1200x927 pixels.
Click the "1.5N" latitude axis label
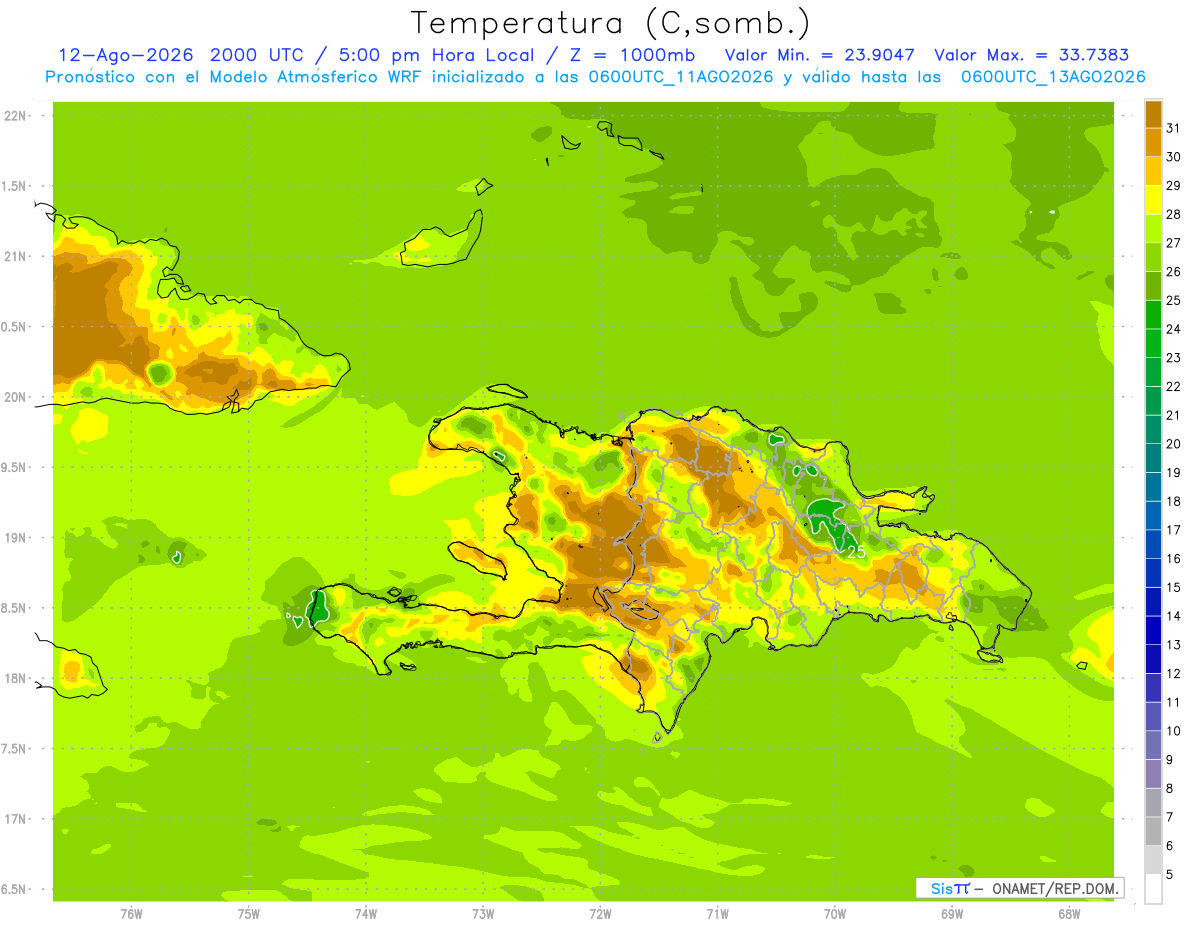[x=14, y=186]
